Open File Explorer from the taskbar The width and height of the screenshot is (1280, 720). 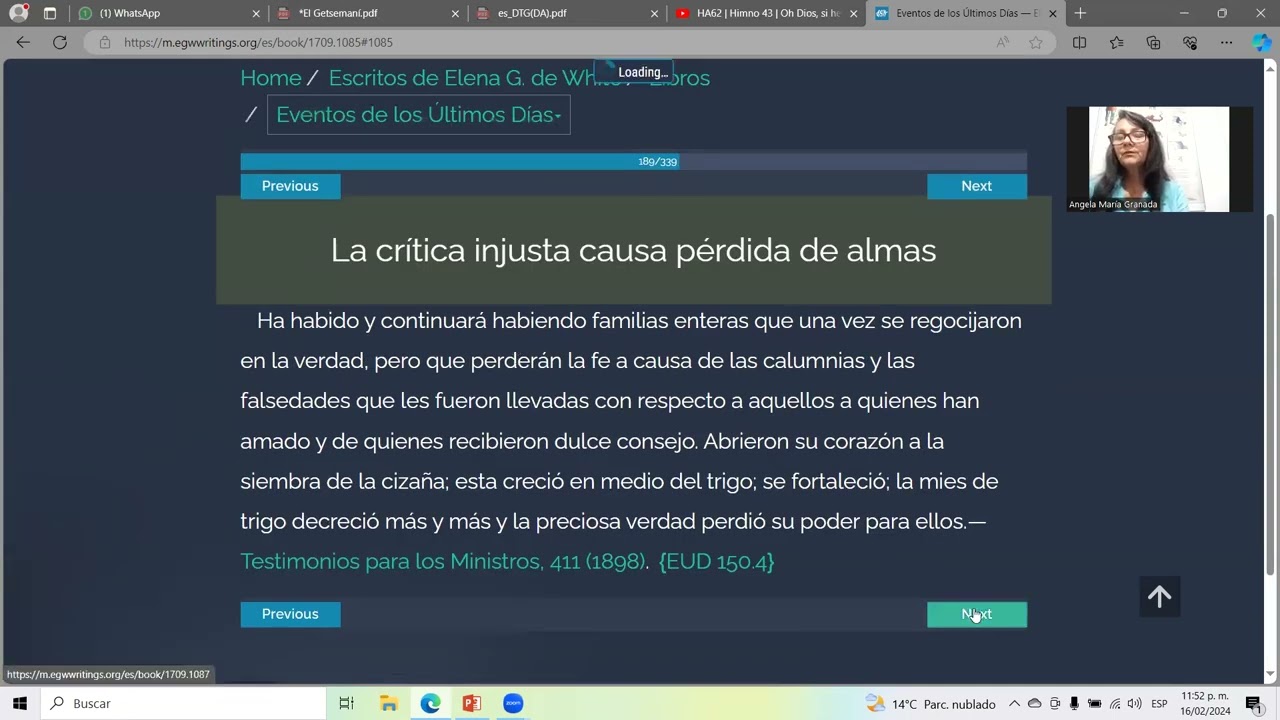(x=389, y=703)
